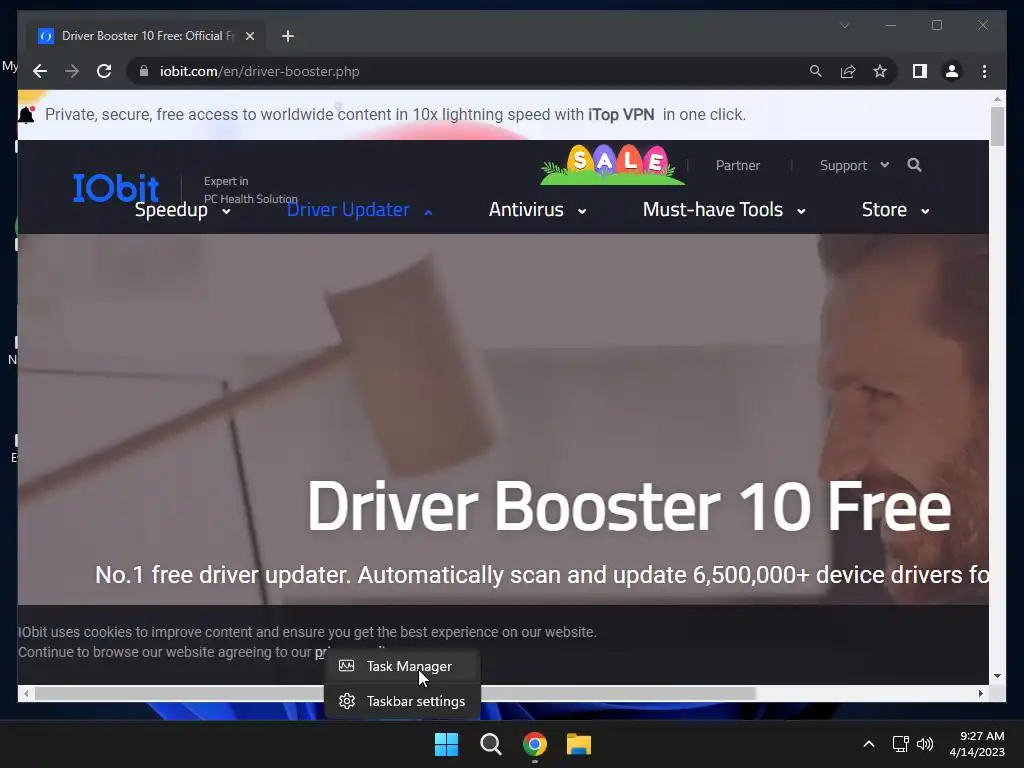Click the IObit site search icon
The width and height of the screenshot is (1024, 768).
(914, 165)
